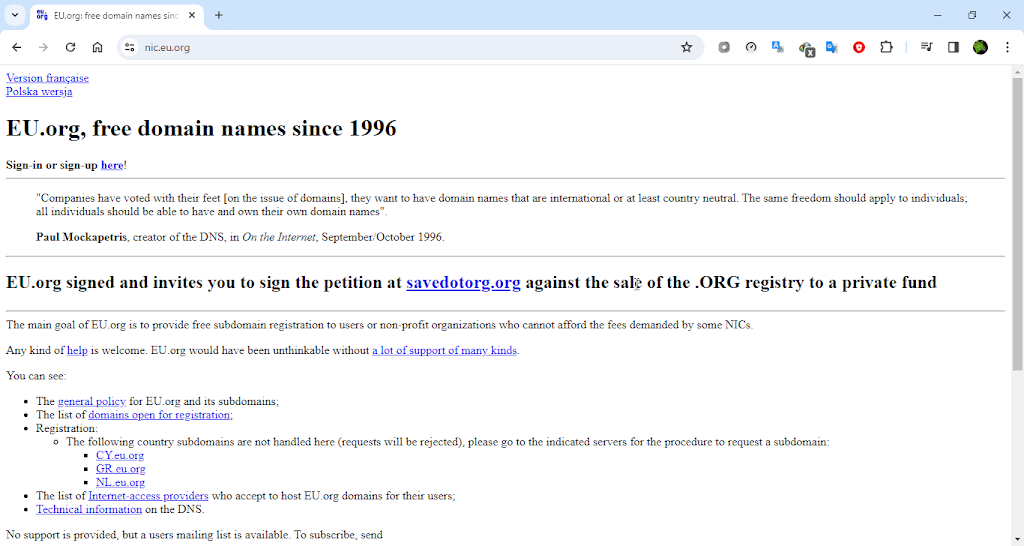Open a new browser tab

219,15
